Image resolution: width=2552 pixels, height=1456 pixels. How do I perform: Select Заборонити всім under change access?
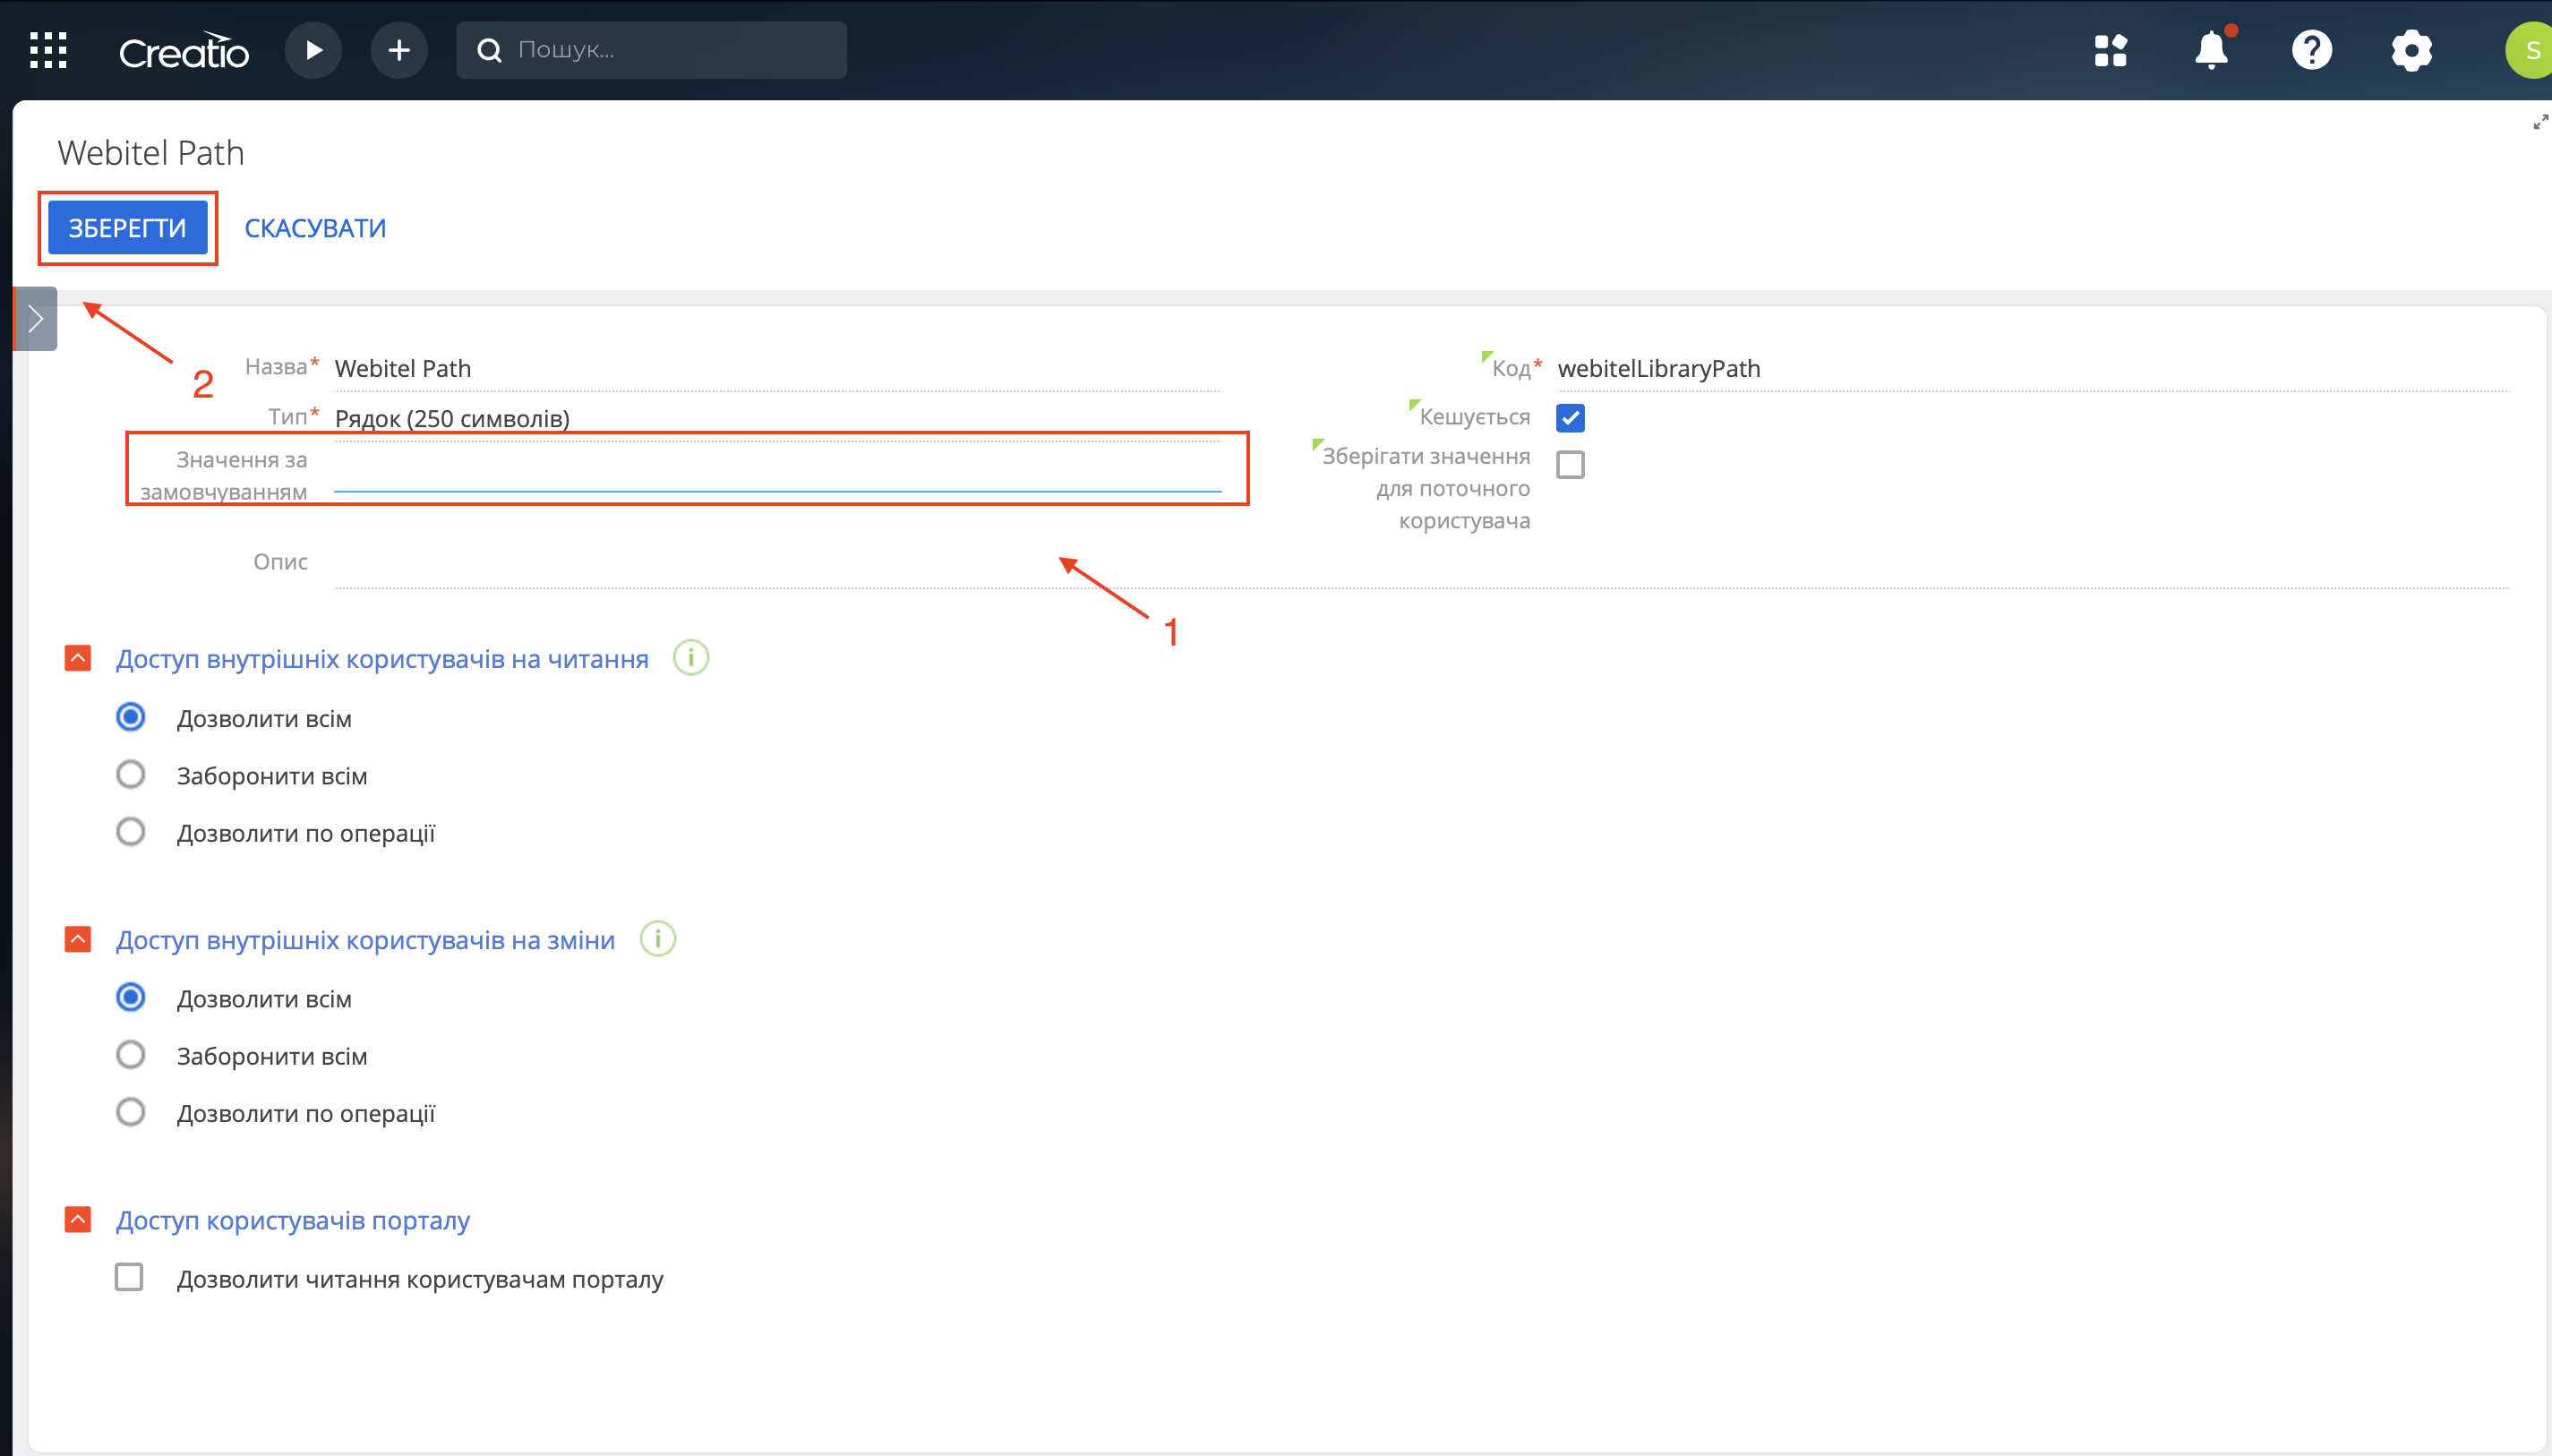click(130, 1055)
